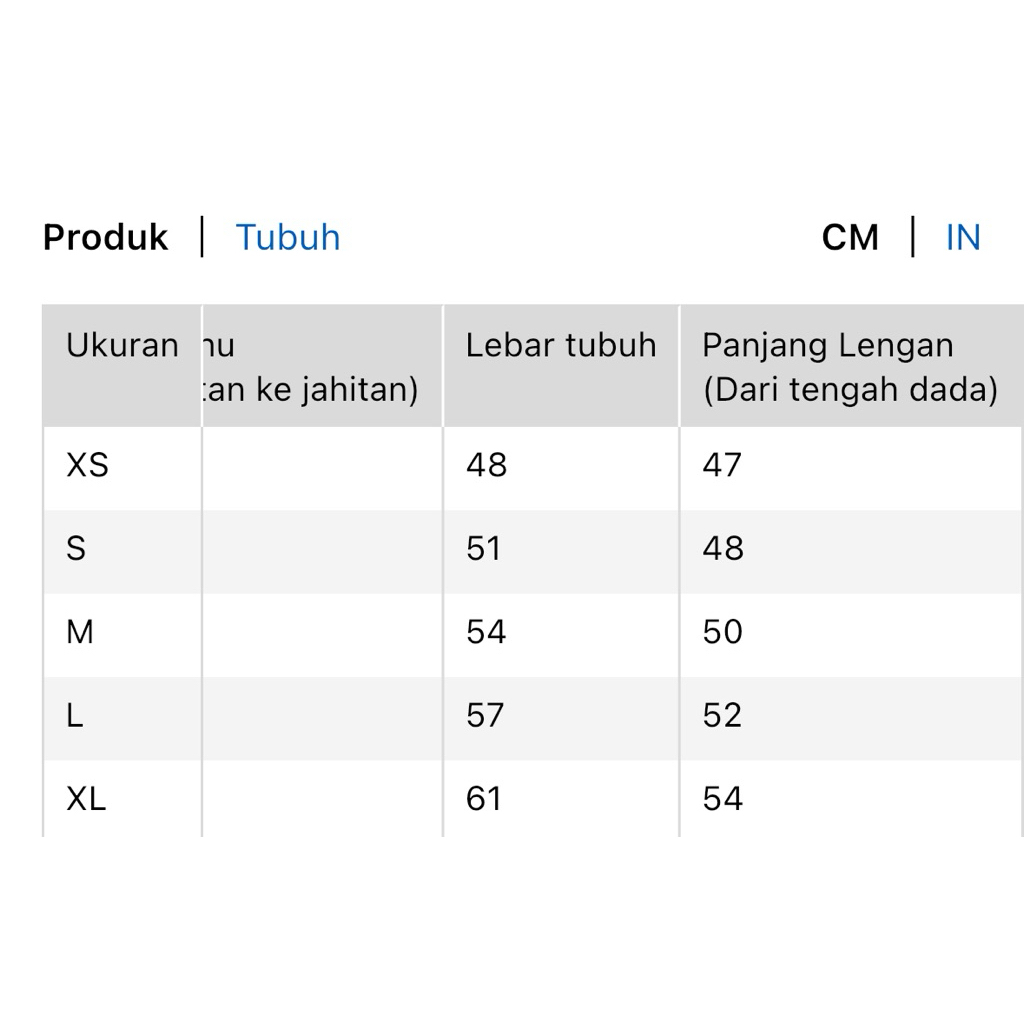The width and height of the screenshot is (1024, 1024).
Task: Select the XS size row
Action: 88,465
